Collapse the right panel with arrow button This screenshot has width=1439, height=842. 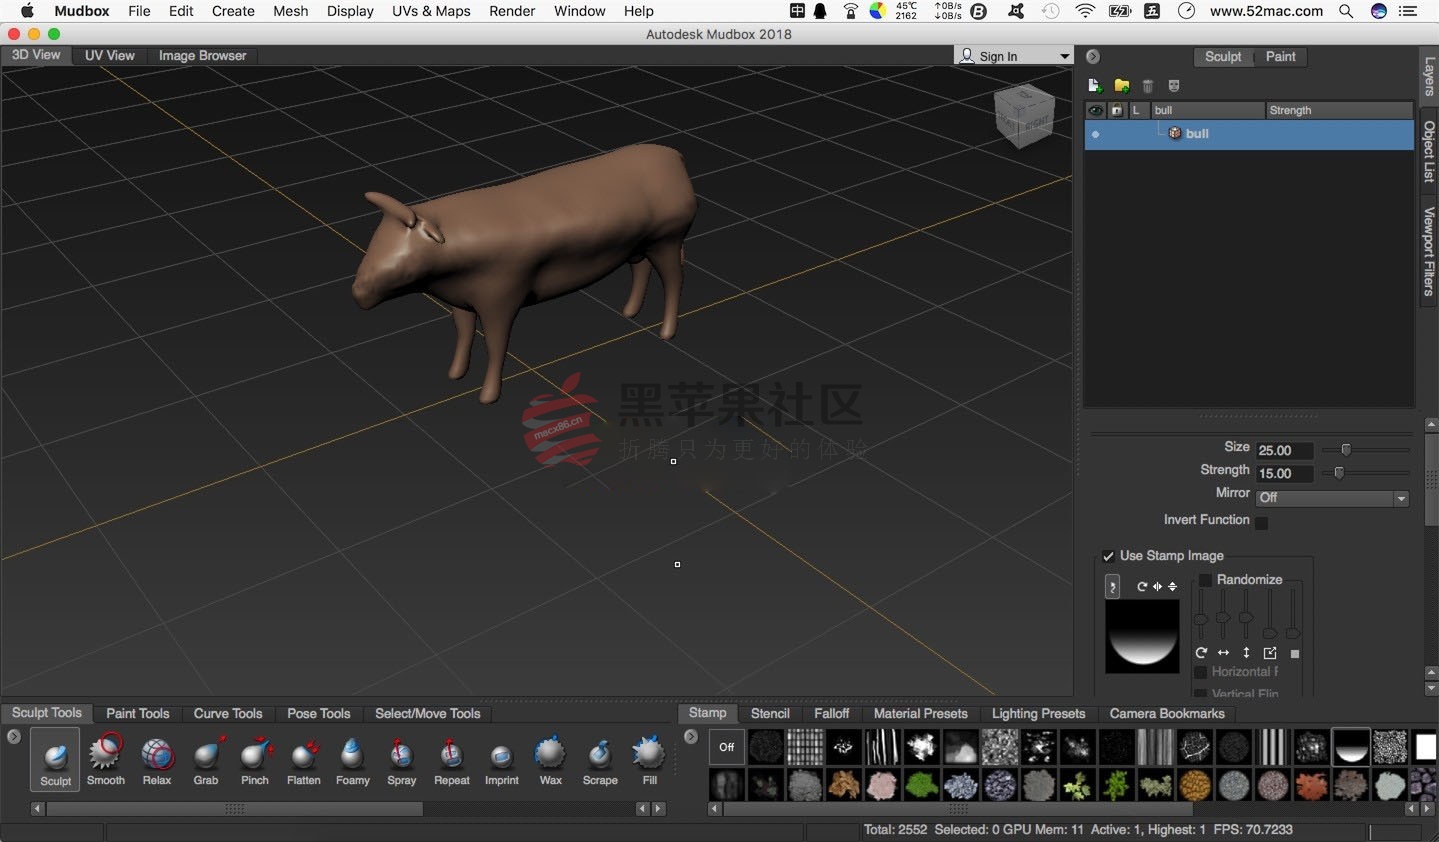[x=1093, y=57]
